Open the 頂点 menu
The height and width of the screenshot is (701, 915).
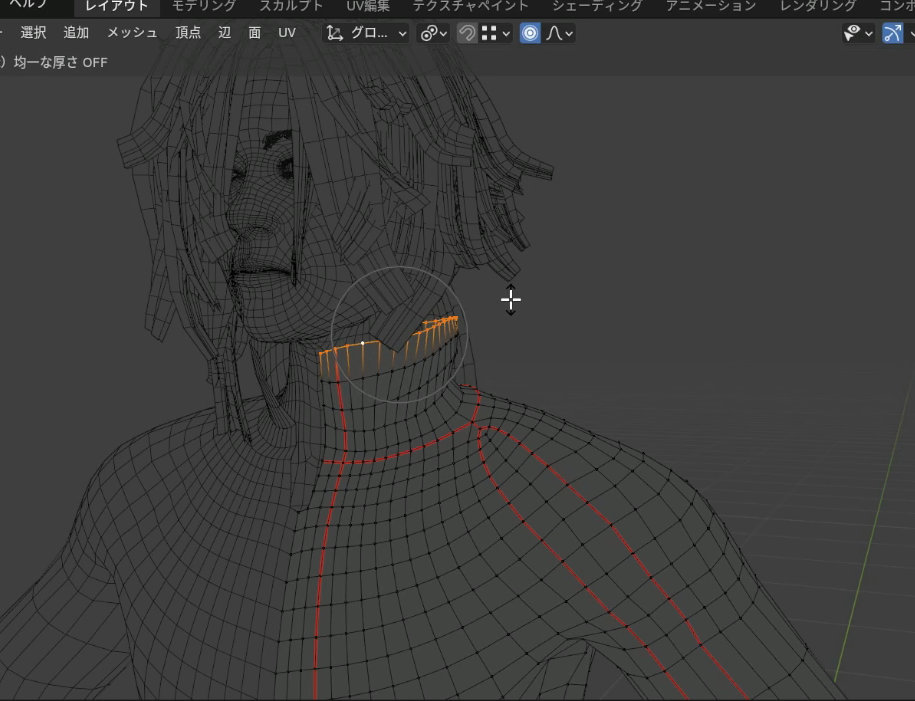188,33
